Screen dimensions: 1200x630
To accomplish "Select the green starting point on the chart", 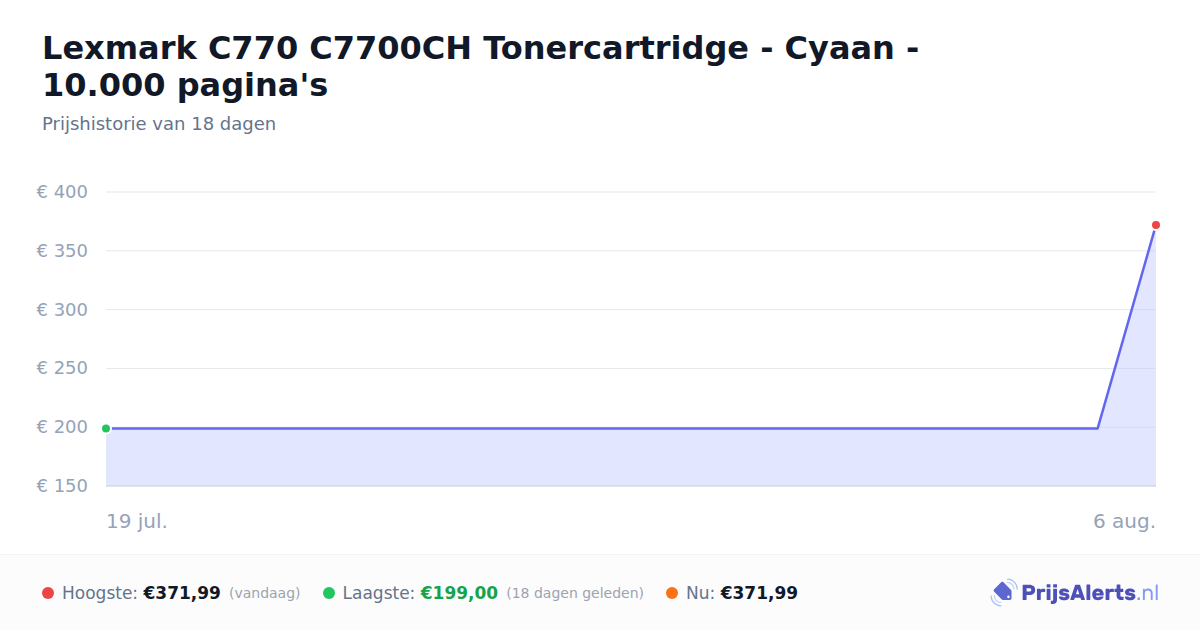I will pyautogui.click(x=106, y=428).
